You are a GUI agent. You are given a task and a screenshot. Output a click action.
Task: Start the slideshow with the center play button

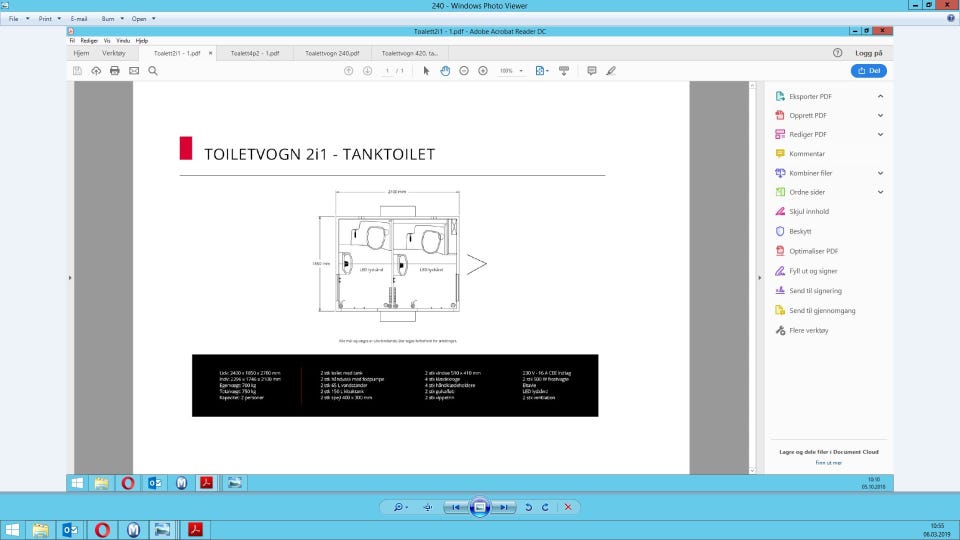[x=480, y=507]
